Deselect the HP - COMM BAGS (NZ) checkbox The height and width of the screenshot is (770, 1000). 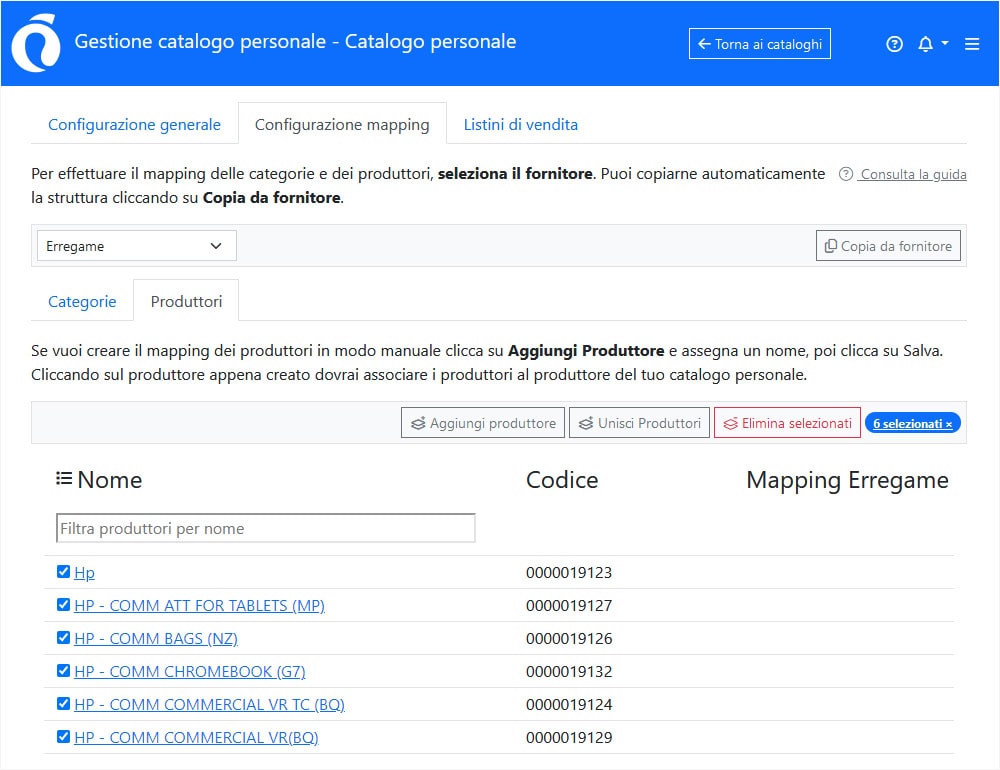tap(63, 638)
